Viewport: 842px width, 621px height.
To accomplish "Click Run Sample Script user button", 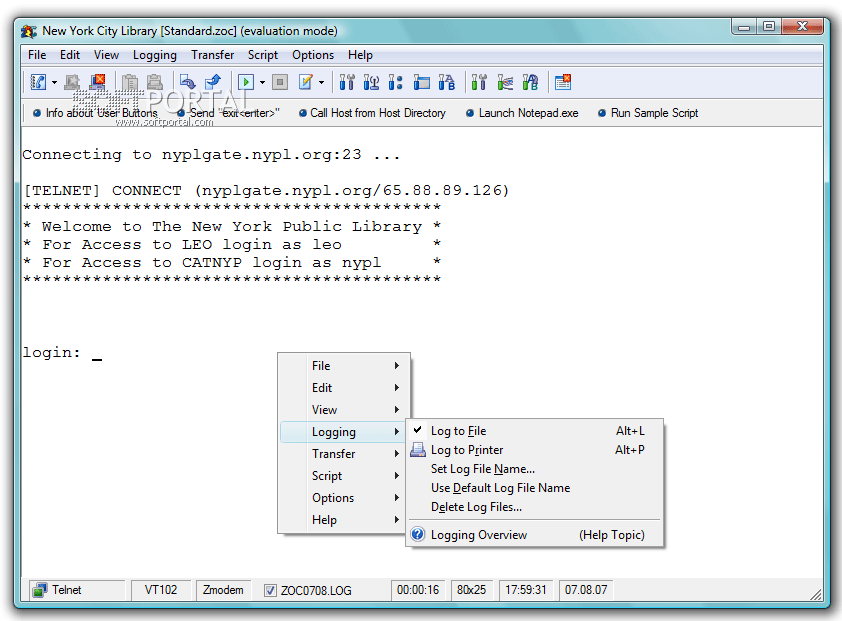I will pos(649,113).
